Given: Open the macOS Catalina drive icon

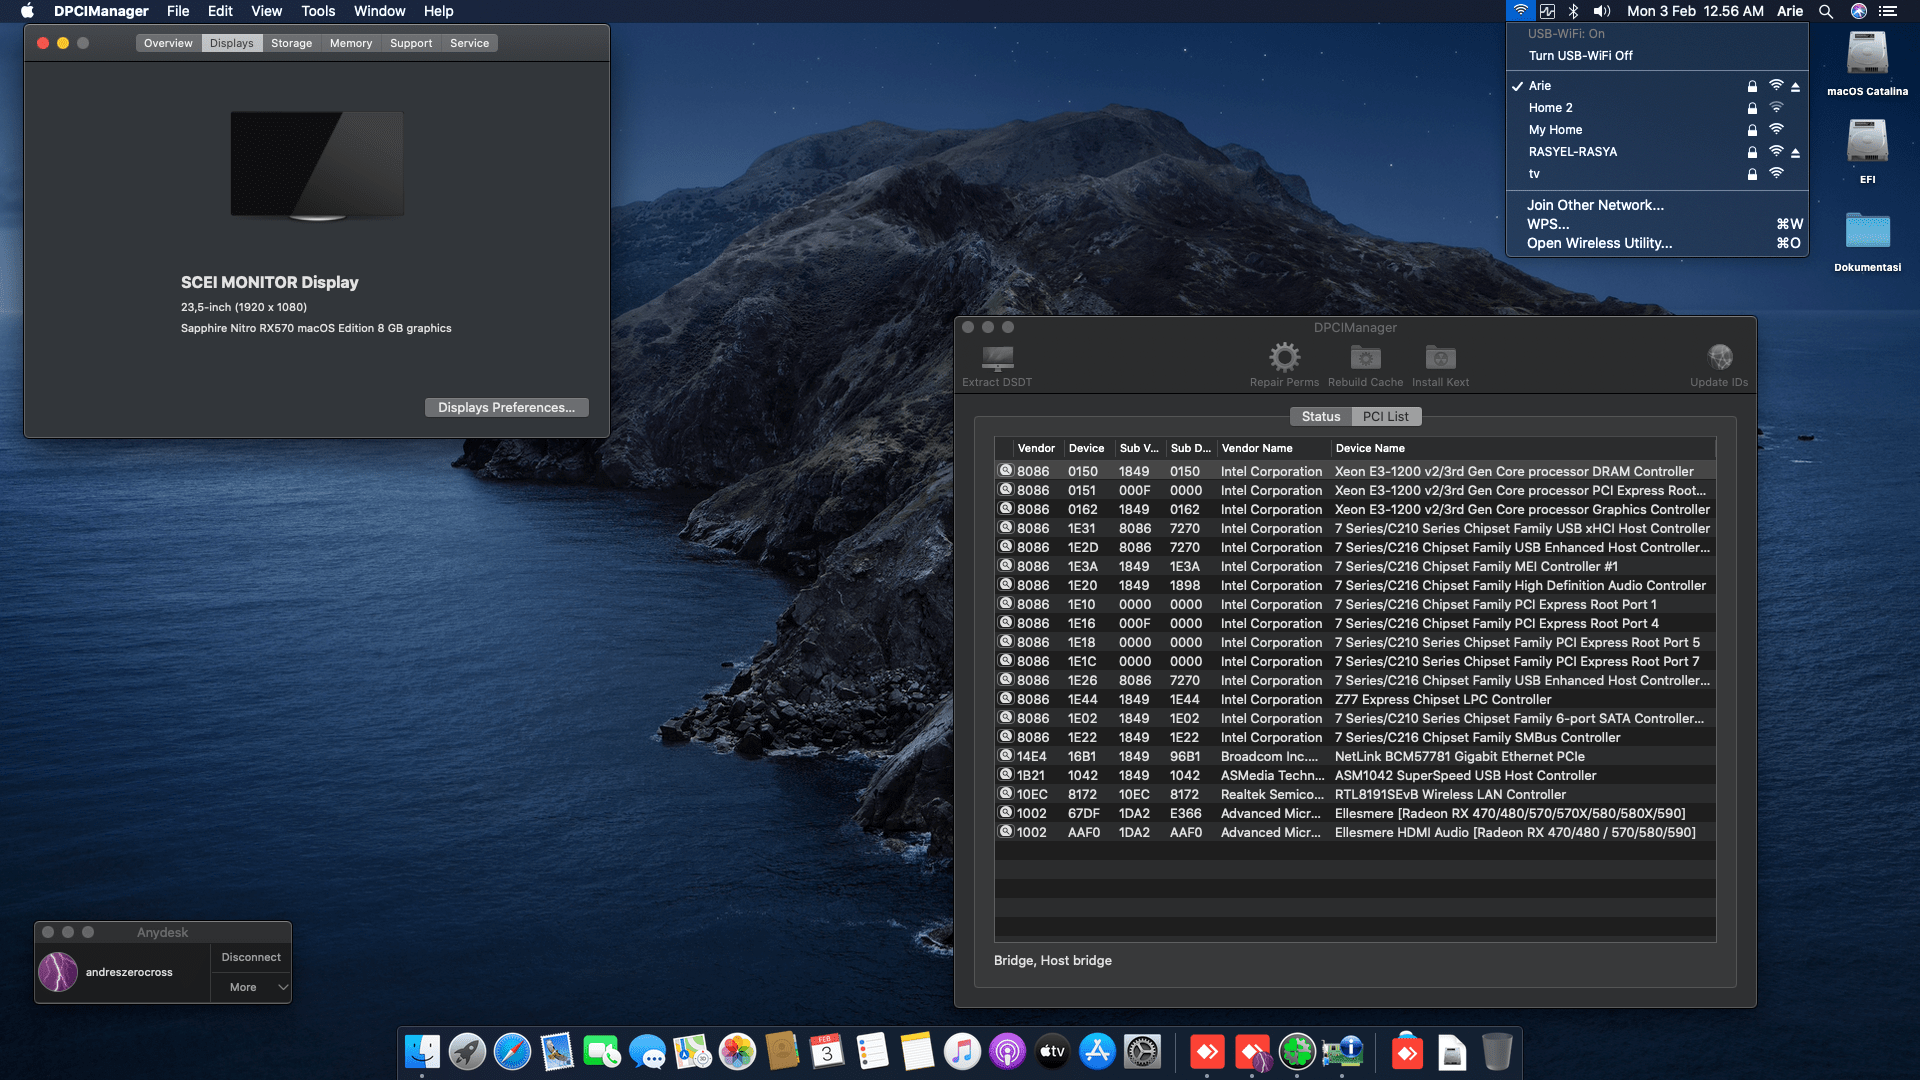Looking at the screenshot, I should [x=1866, y=55].
